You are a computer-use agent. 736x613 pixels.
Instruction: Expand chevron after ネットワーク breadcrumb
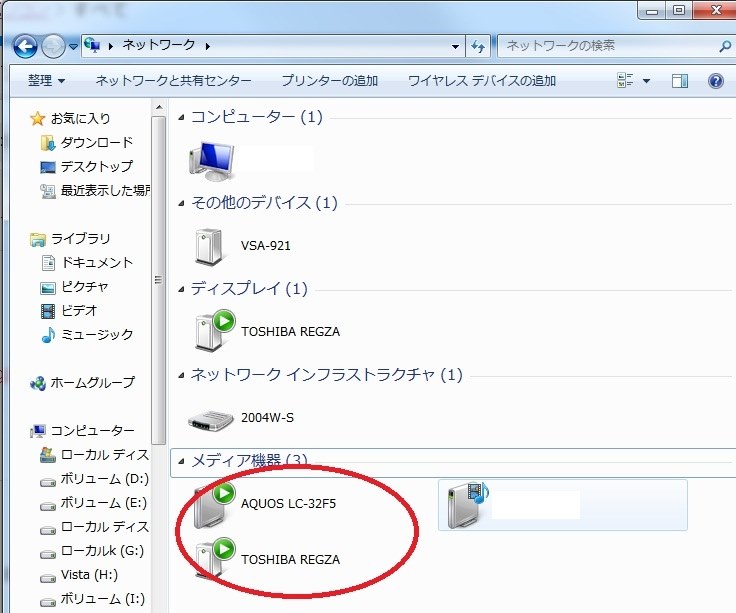point(207,46)
